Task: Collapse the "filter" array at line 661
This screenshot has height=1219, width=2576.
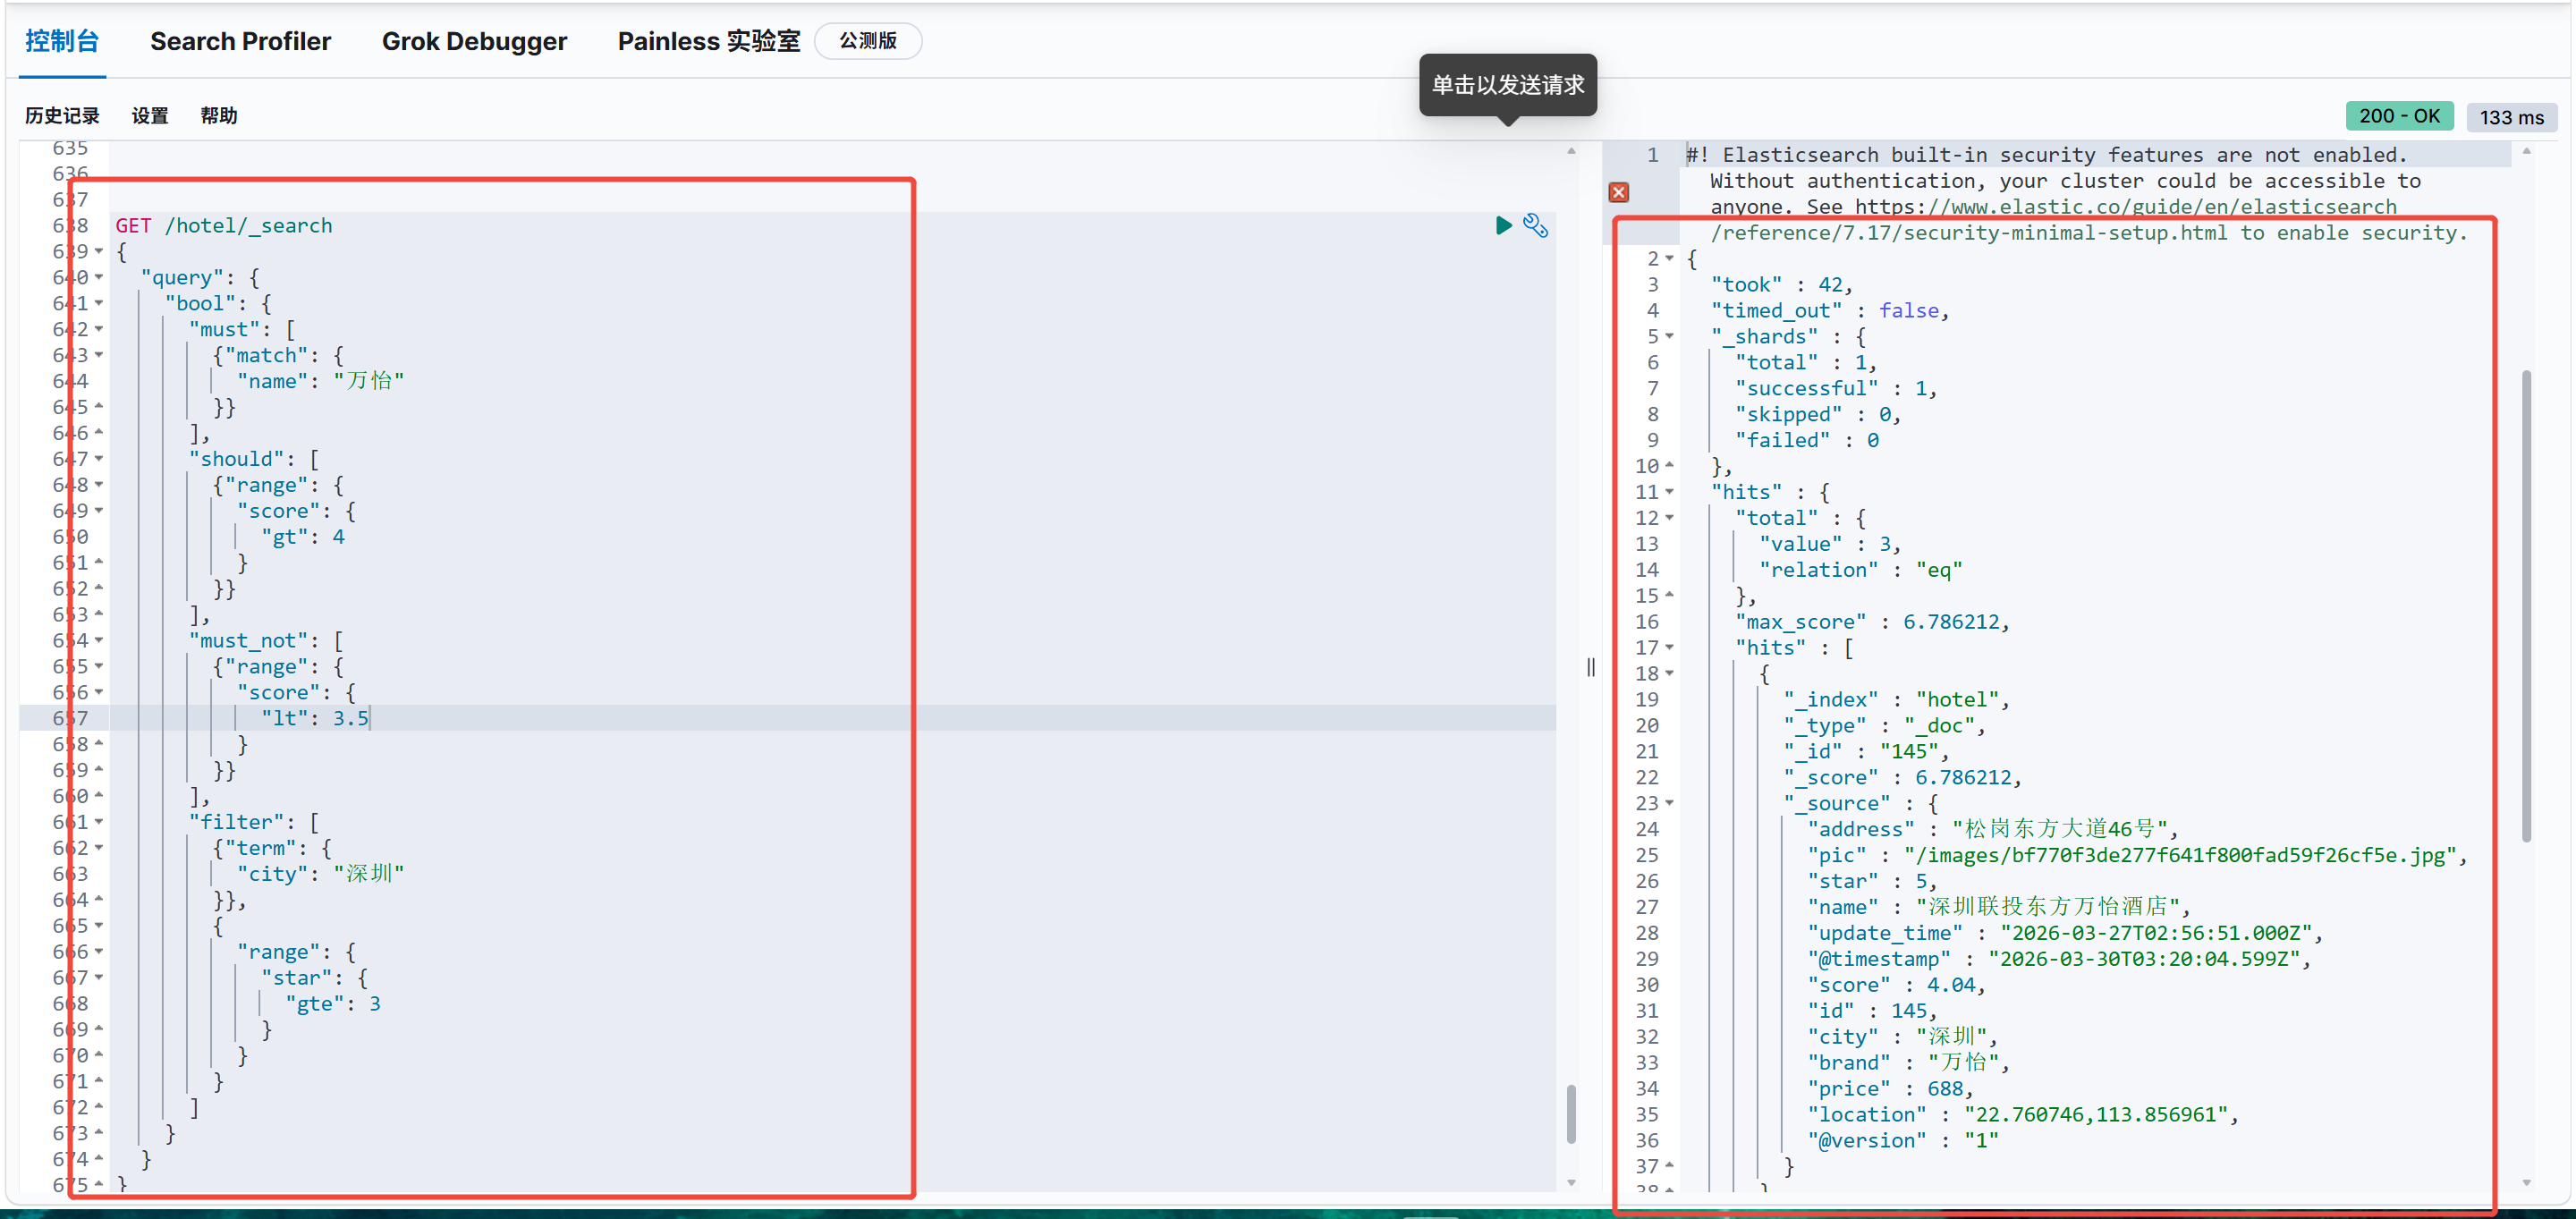Action: (99, 822)
